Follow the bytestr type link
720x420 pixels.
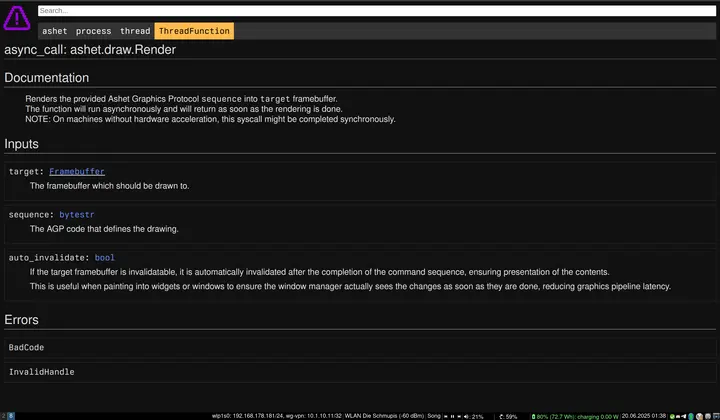[x=78, y=215]
